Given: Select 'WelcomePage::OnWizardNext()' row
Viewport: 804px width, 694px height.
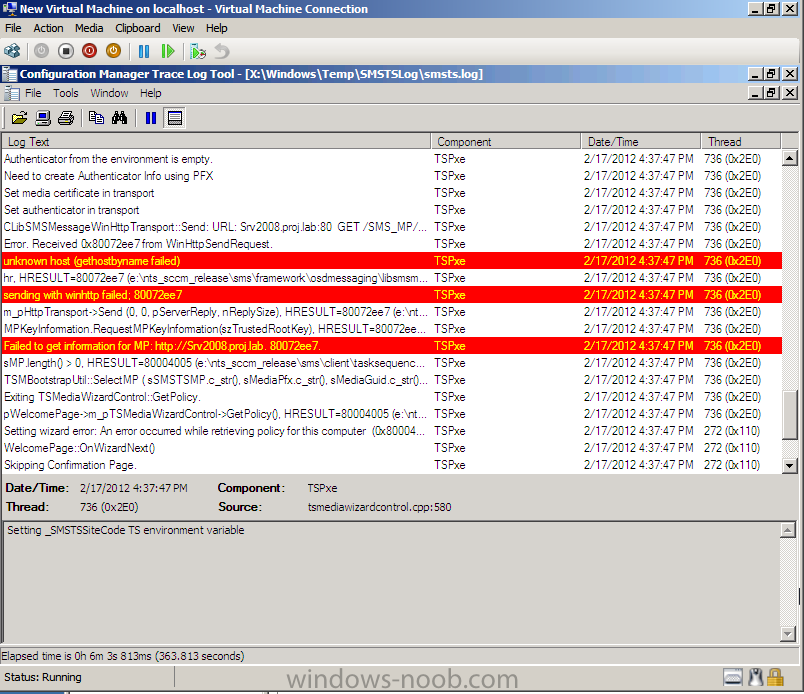Looking at the screenshot, I should pos(392,448).
